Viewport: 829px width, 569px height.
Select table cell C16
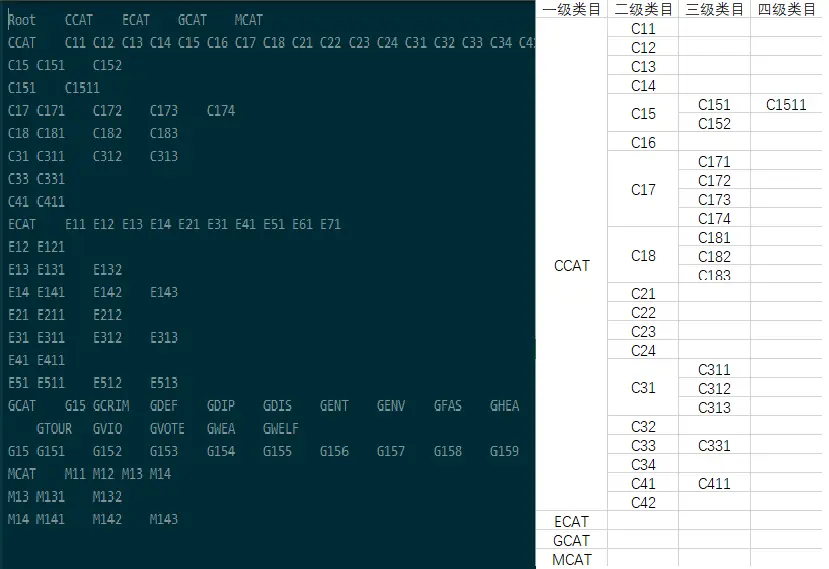click(643, 142)
